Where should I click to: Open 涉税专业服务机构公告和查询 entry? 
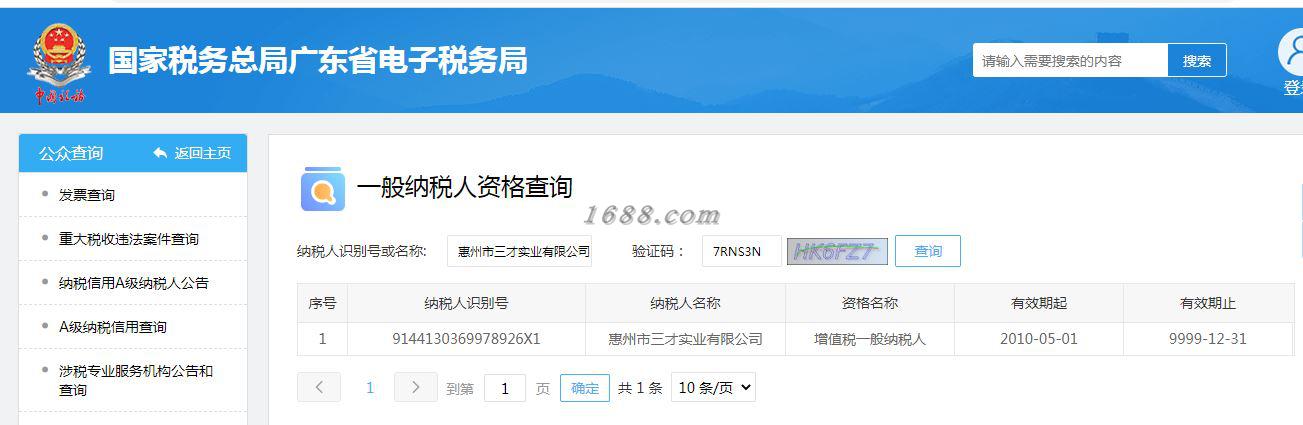coord(136,380)
